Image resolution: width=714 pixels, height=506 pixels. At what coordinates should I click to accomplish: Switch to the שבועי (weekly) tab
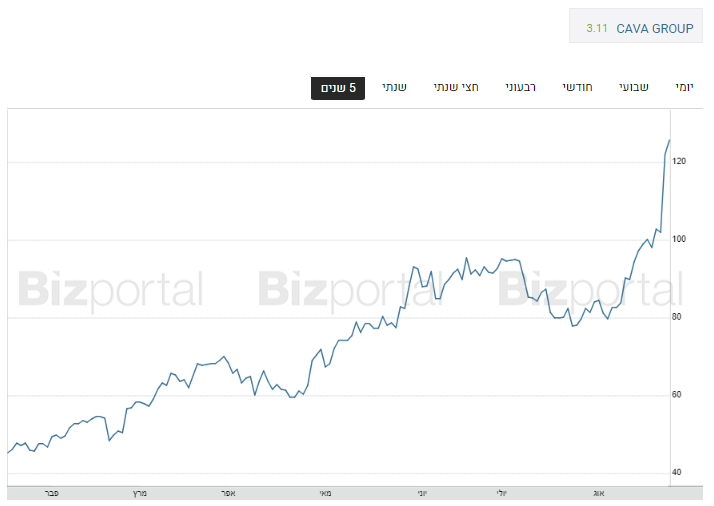(633, 87)
